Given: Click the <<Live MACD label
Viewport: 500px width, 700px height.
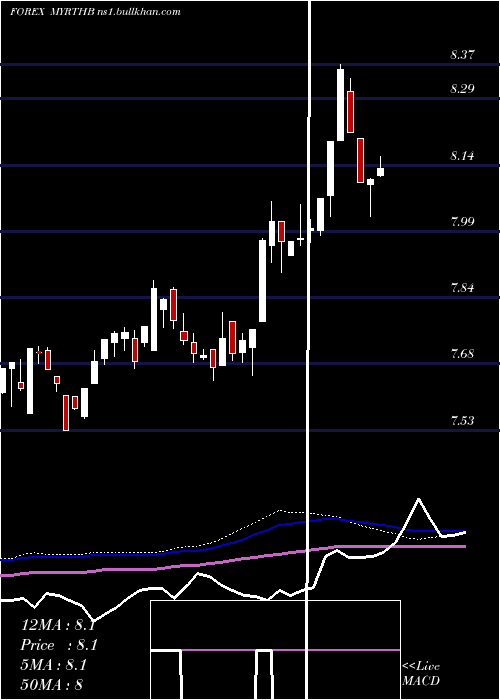Looking at the screenshot, I should [421, 673].
